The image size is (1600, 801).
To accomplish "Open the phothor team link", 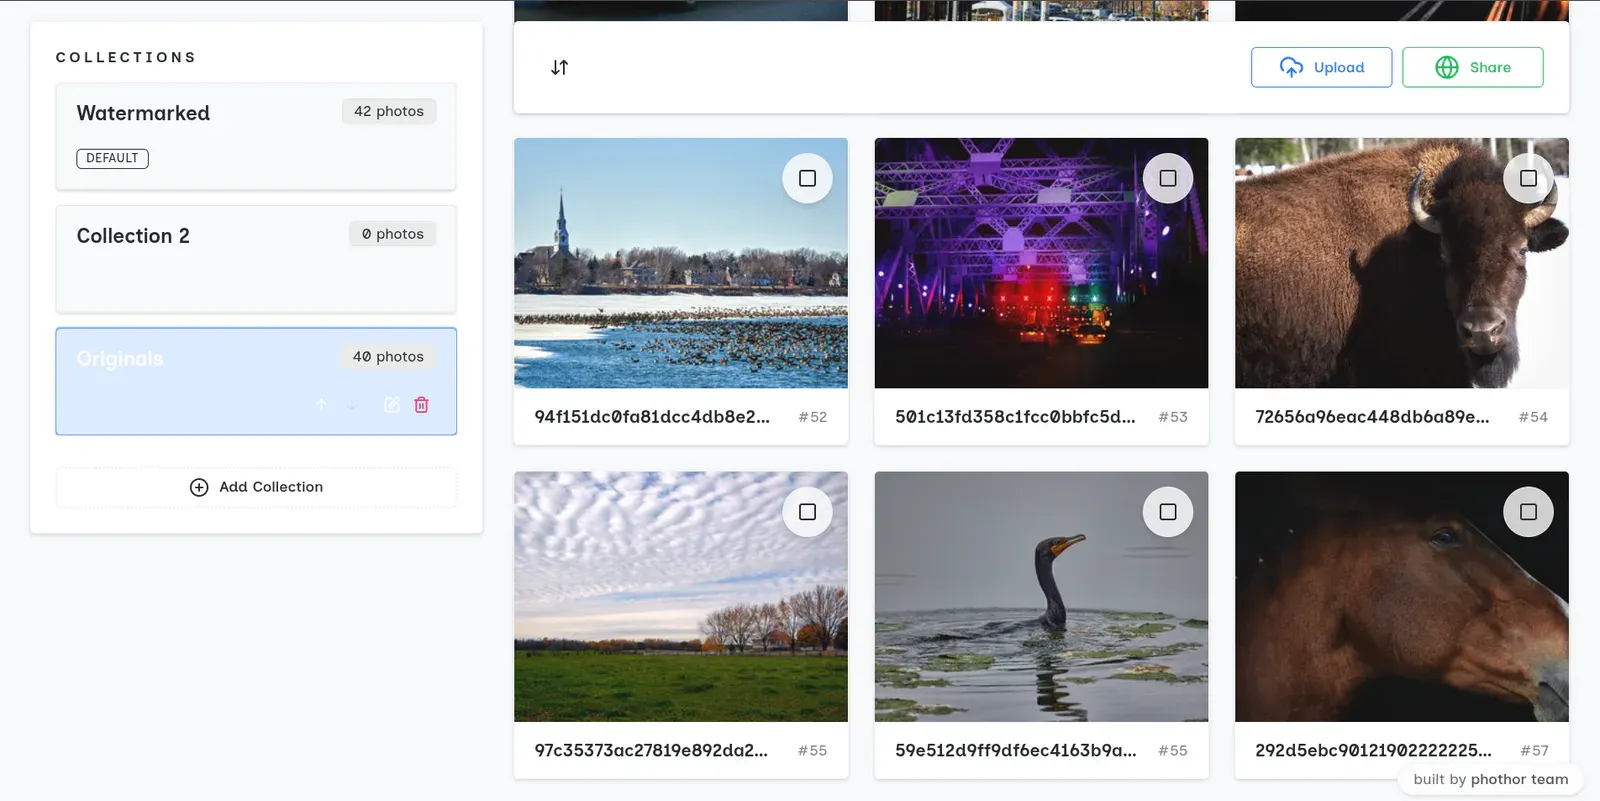I will 1519,779.
